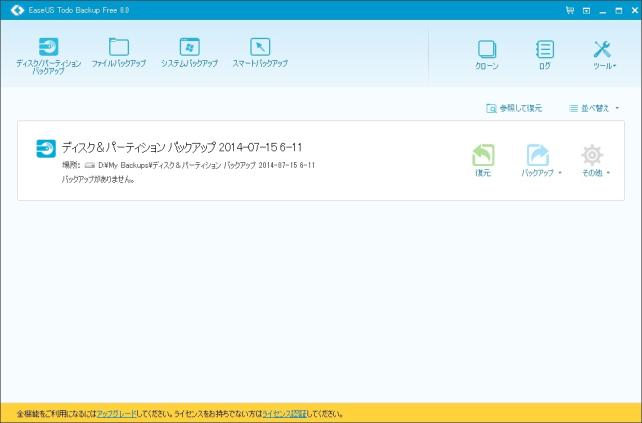Maximize the EaseUS Todo Backup window
The height and width of the screenshot is (423, 642).
(619, 11)
